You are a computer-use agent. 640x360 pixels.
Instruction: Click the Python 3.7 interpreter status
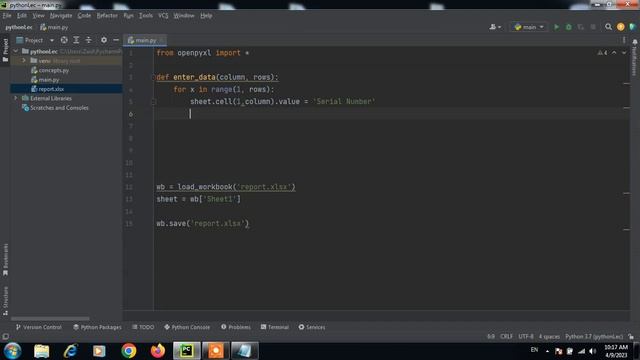click(594, 337)
